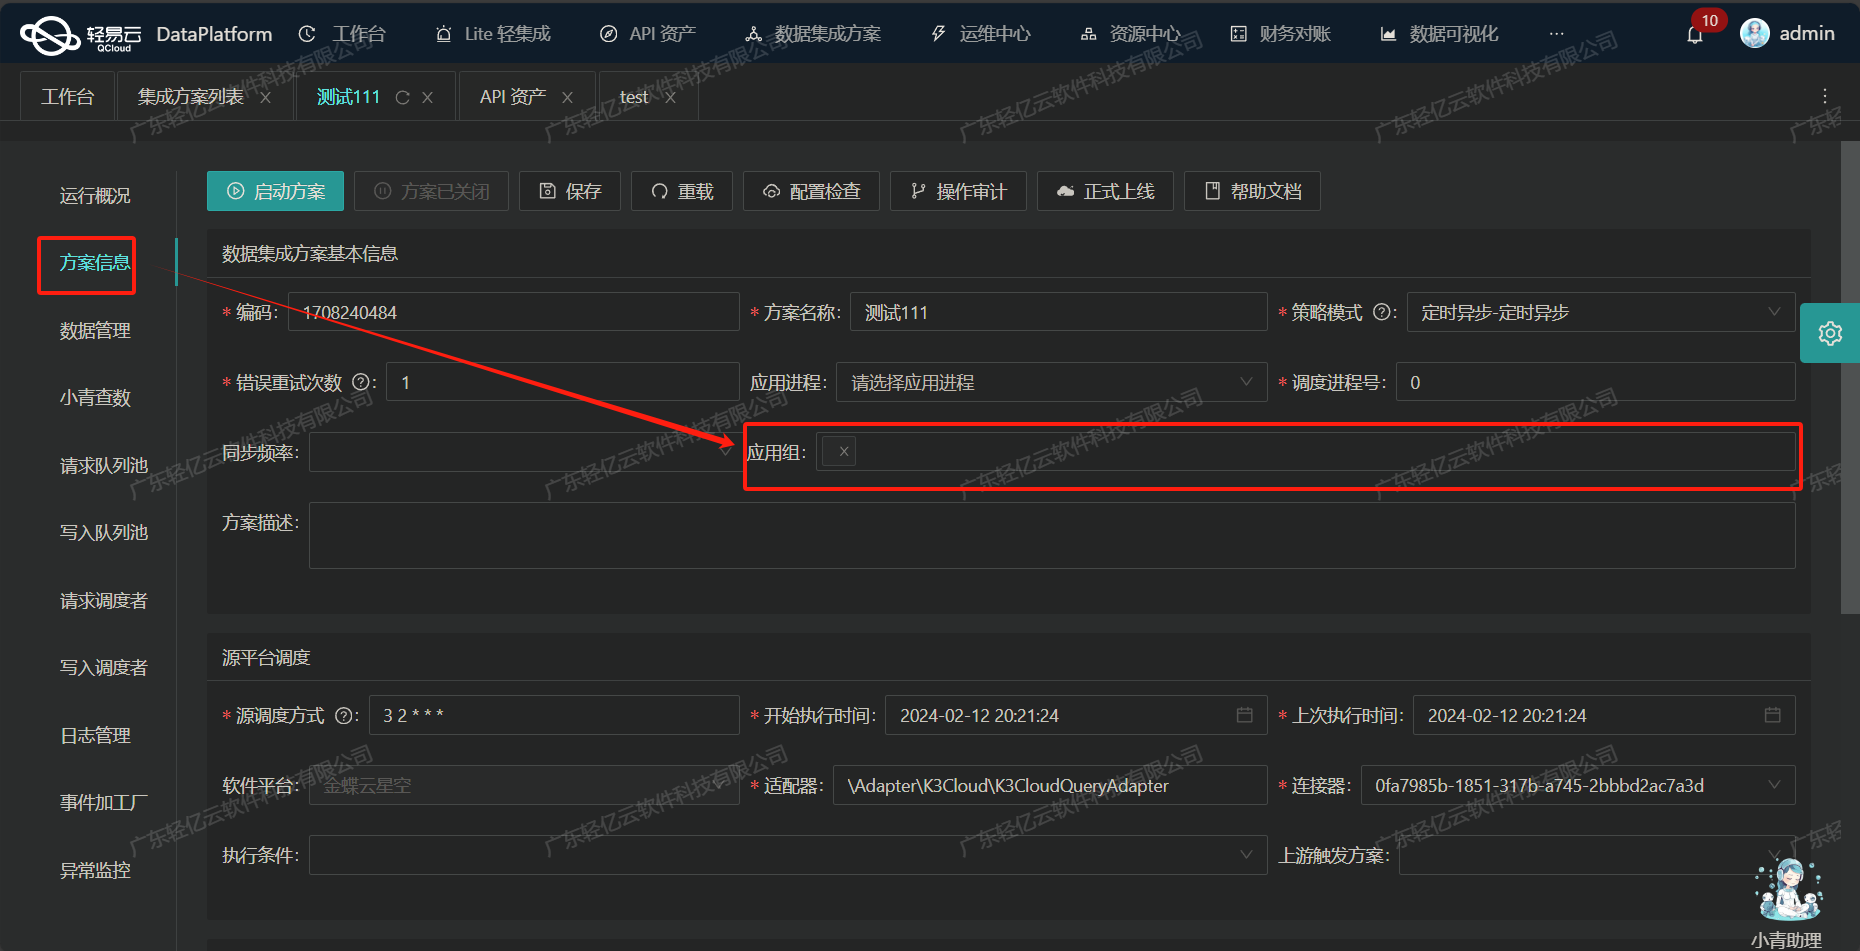Screen dimensions: 1860x951
Task: Open 数据可视化 in top navigation
Action: click(x=1439, y=34)
